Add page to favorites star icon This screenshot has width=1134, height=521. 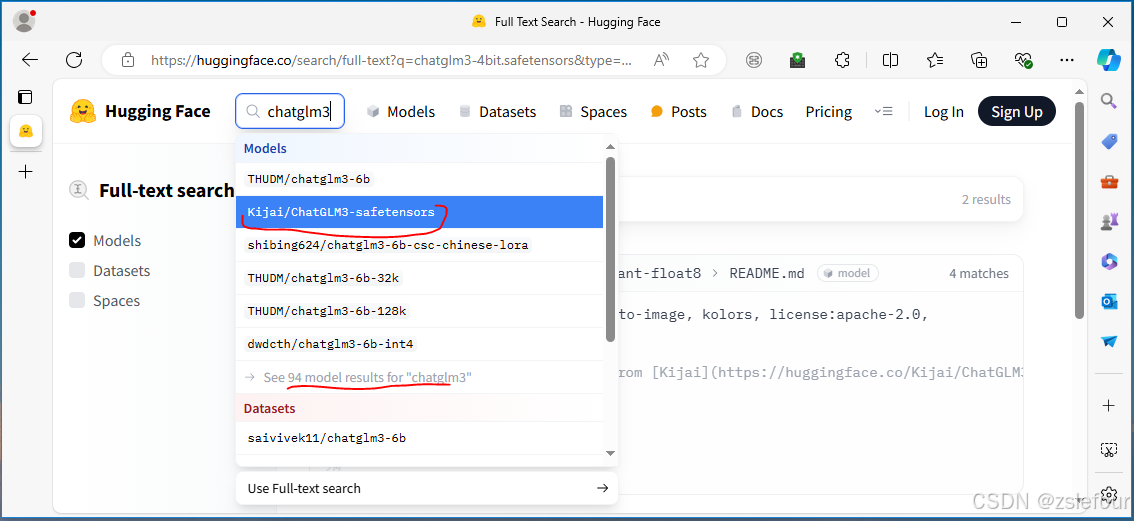pyautogui.click(x=700, y=60)
